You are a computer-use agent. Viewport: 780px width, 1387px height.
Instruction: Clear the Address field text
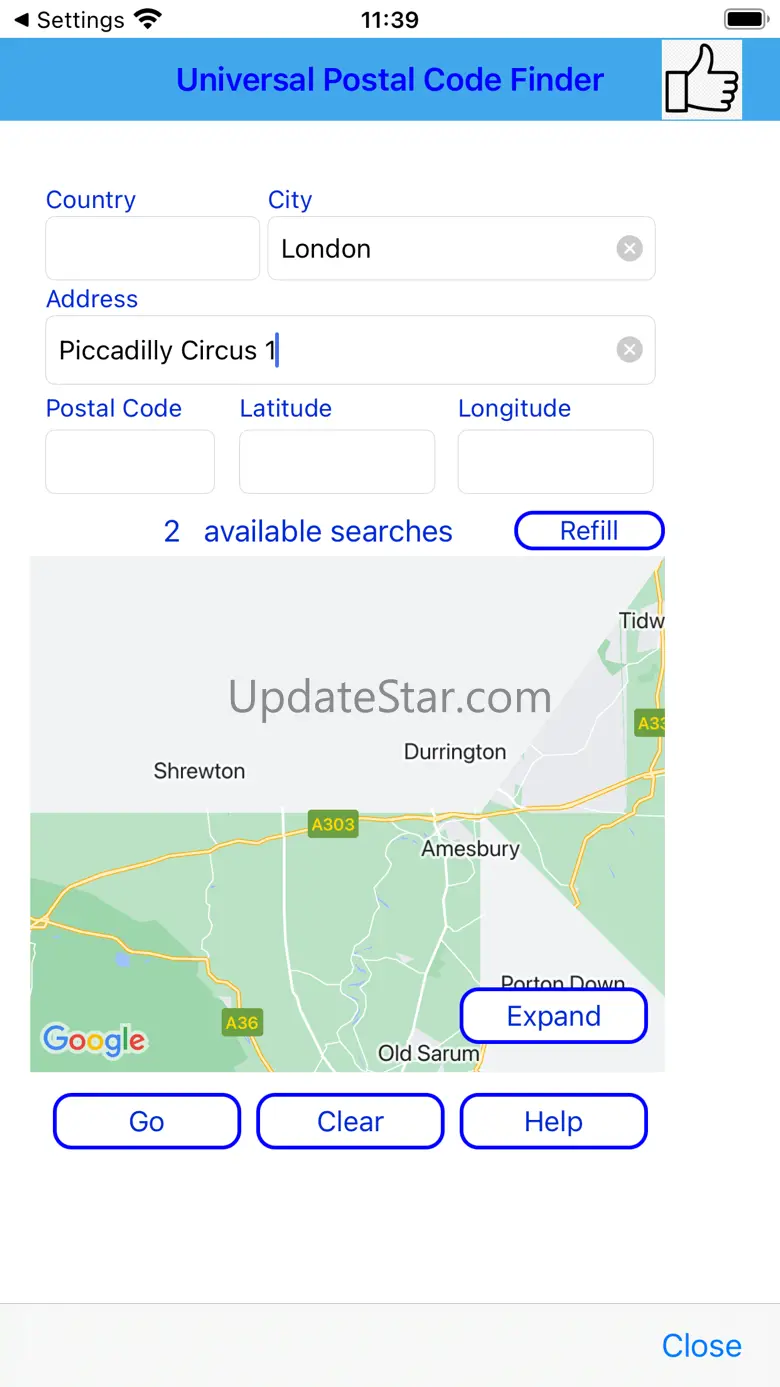click(x=629, y=349)
